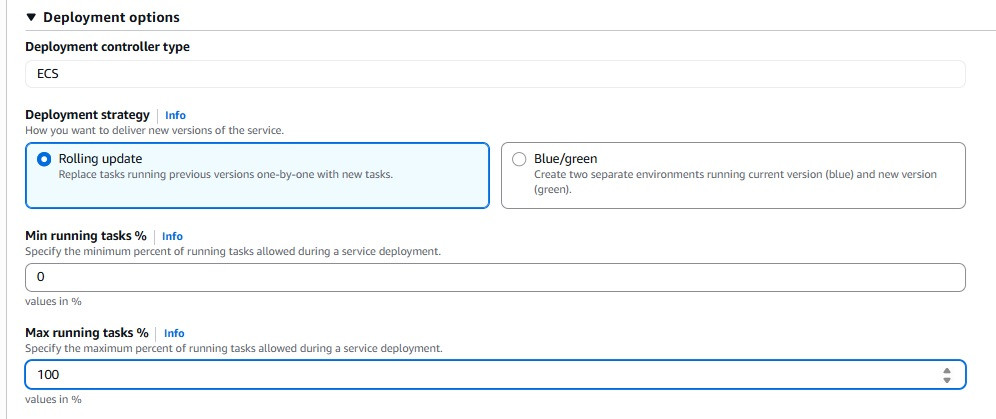
Task: Decrease Max running tasks with down arrow
Action: tap(946, 379)
